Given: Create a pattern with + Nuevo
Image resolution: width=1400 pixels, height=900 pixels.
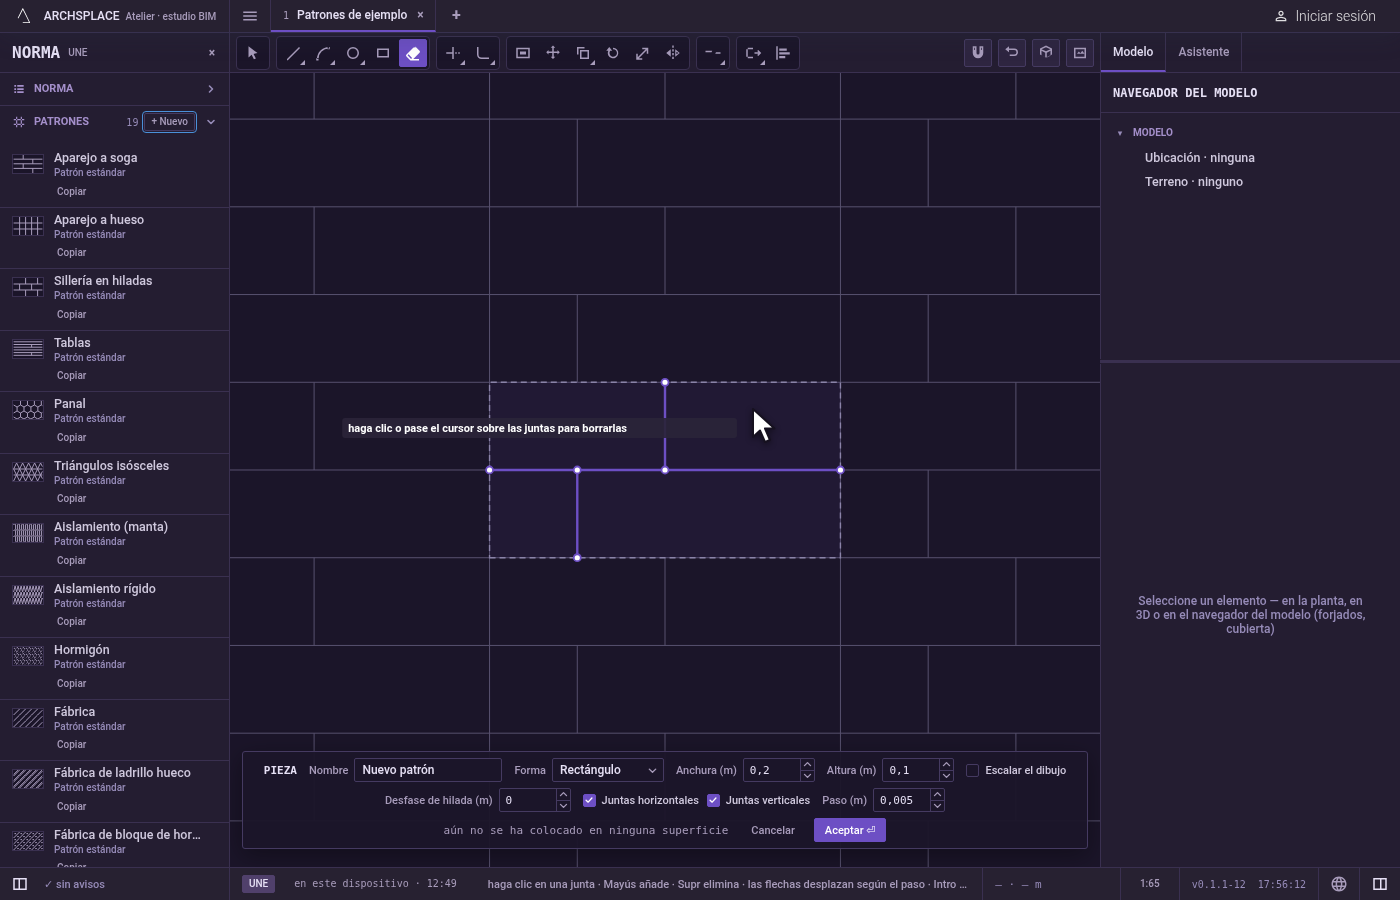Looking at the screenshot, I should [x=169, y=122].
